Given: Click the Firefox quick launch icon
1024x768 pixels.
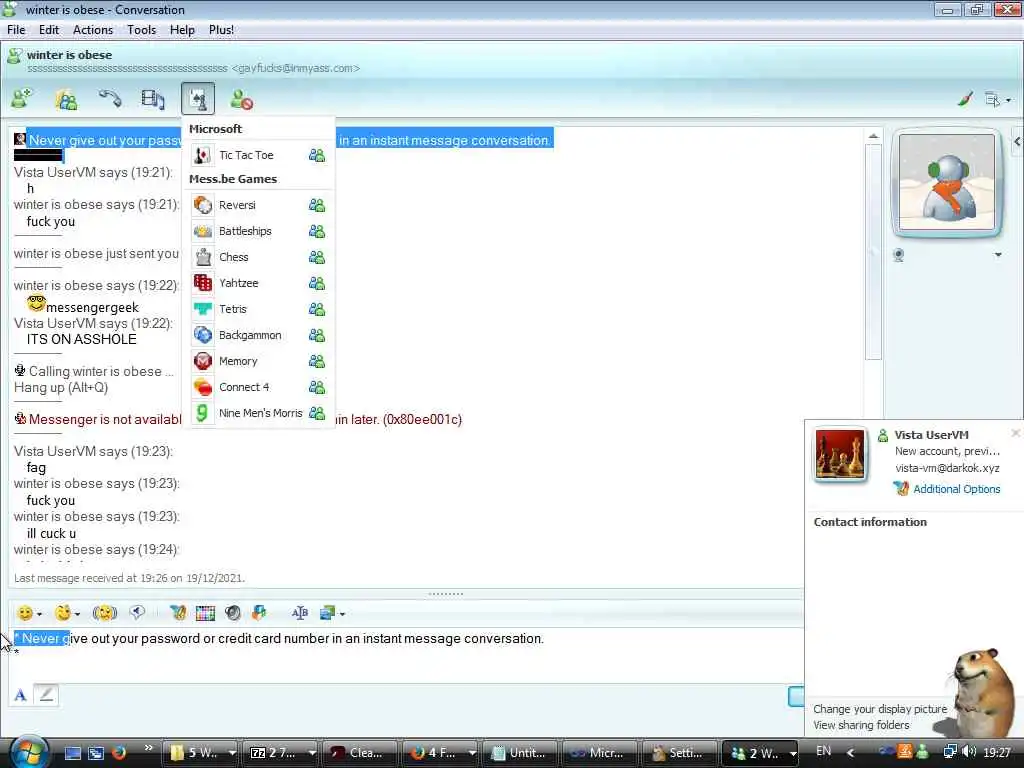Looking at the screenshot, I should click(x=119, y=753).
